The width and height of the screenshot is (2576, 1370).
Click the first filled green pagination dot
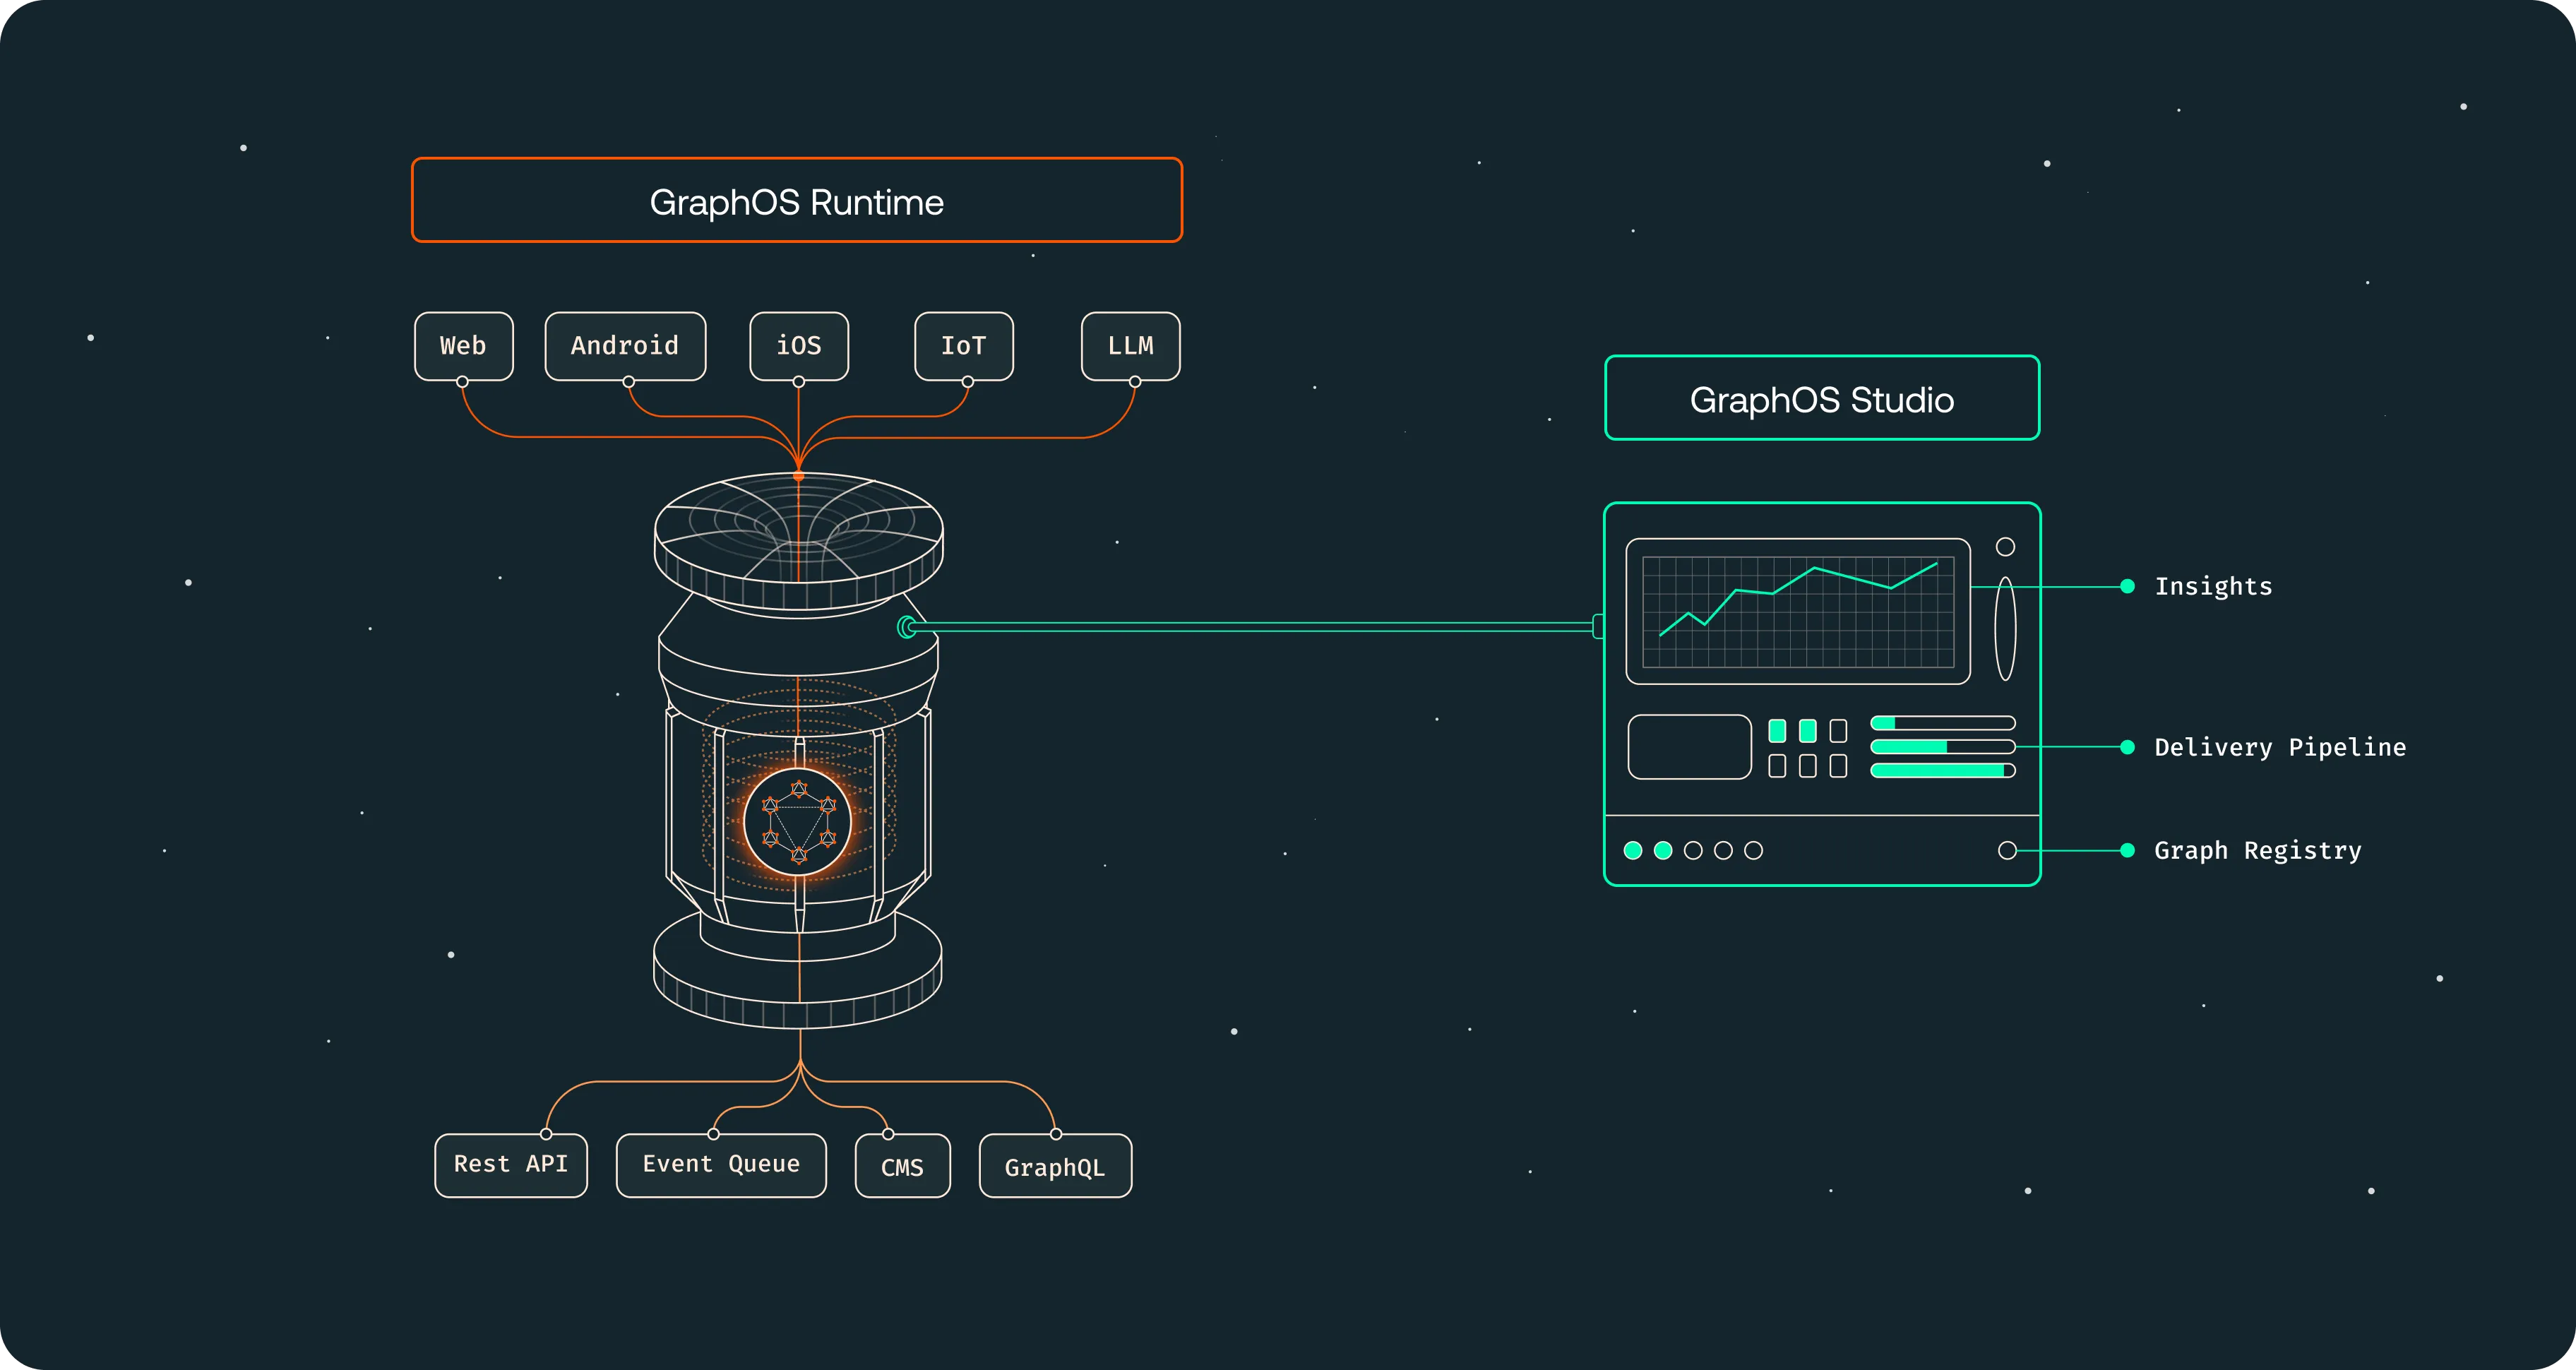click(x=1633, y=851)
